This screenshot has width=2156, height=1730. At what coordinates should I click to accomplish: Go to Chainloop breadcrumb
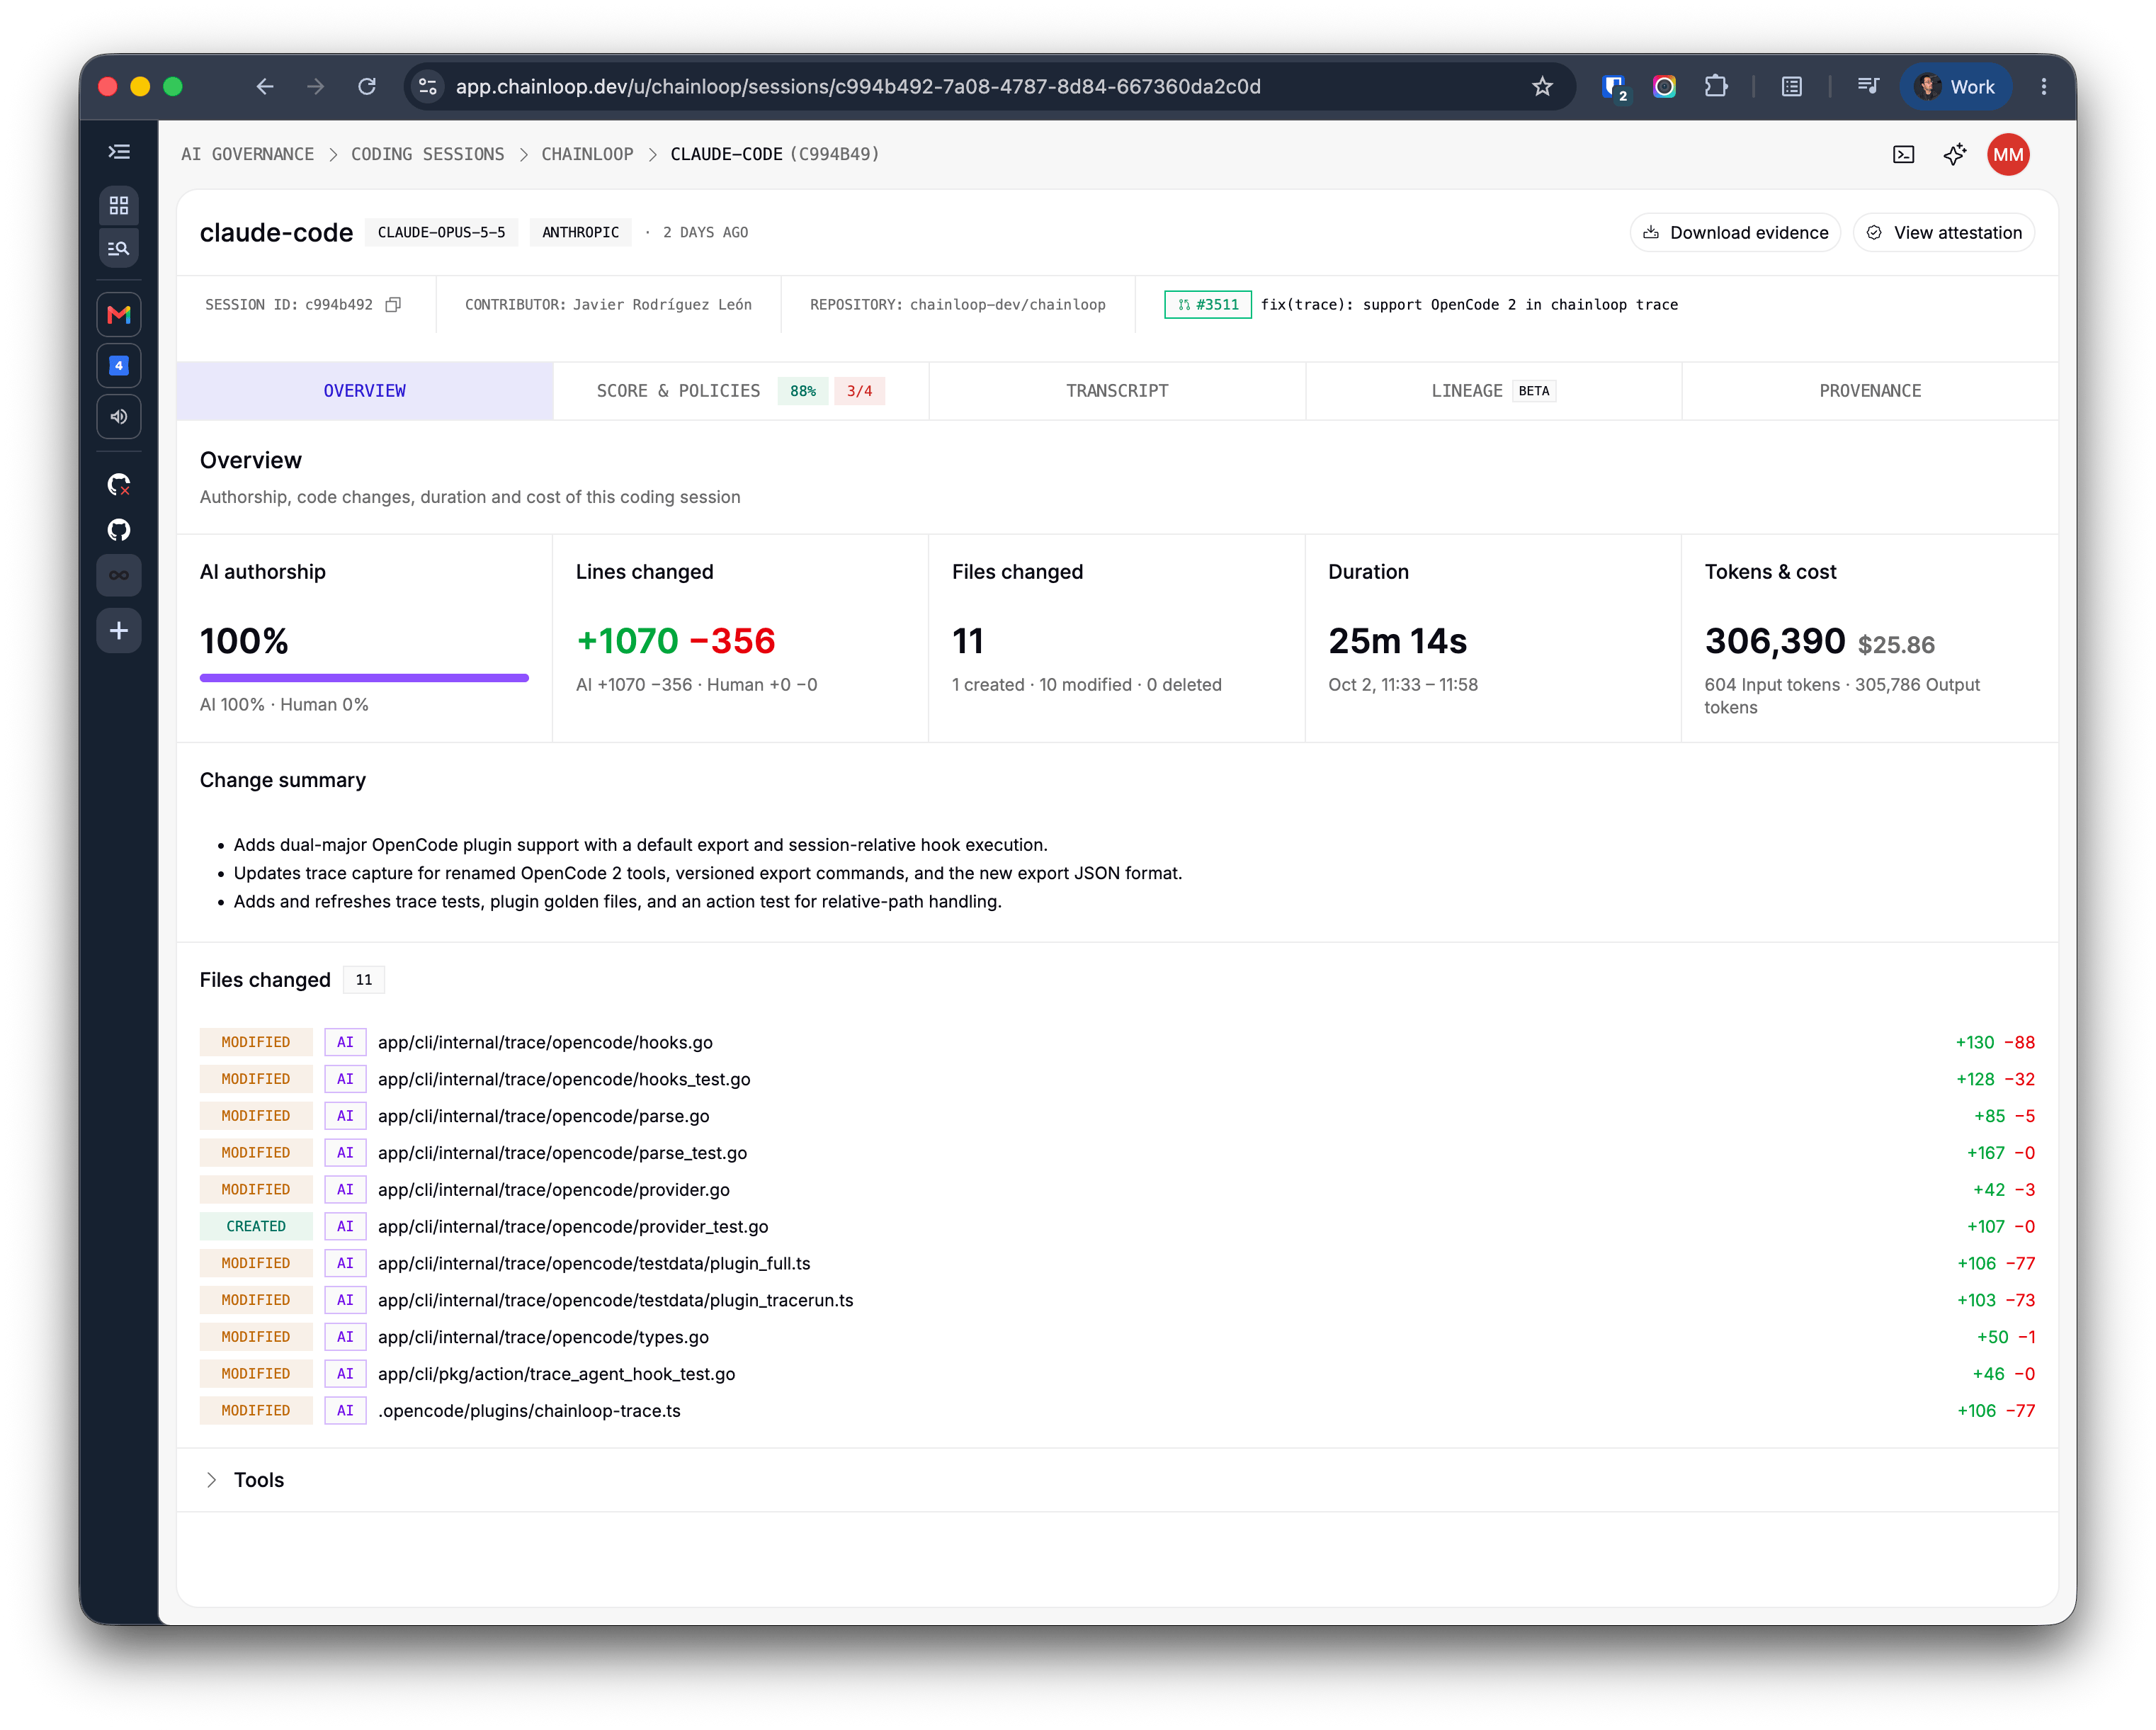(587, 154)
